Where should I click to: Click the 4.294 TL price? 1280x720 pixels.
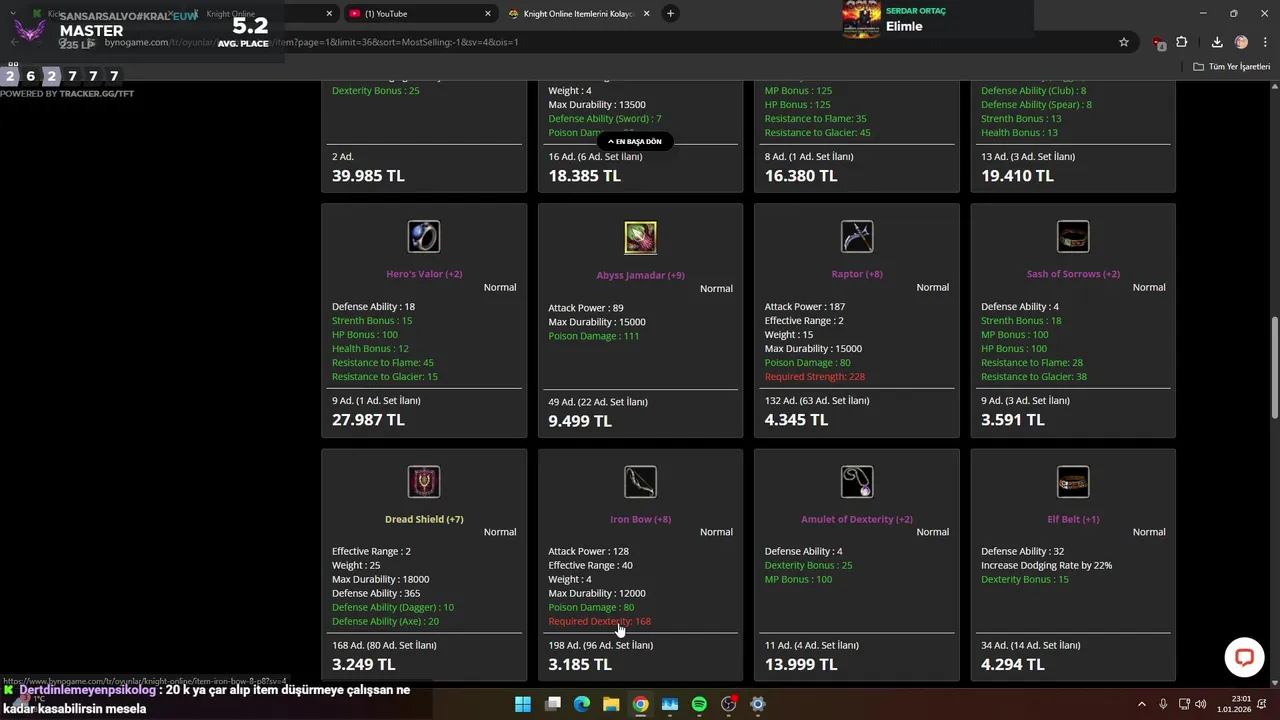coord(1013,665)
